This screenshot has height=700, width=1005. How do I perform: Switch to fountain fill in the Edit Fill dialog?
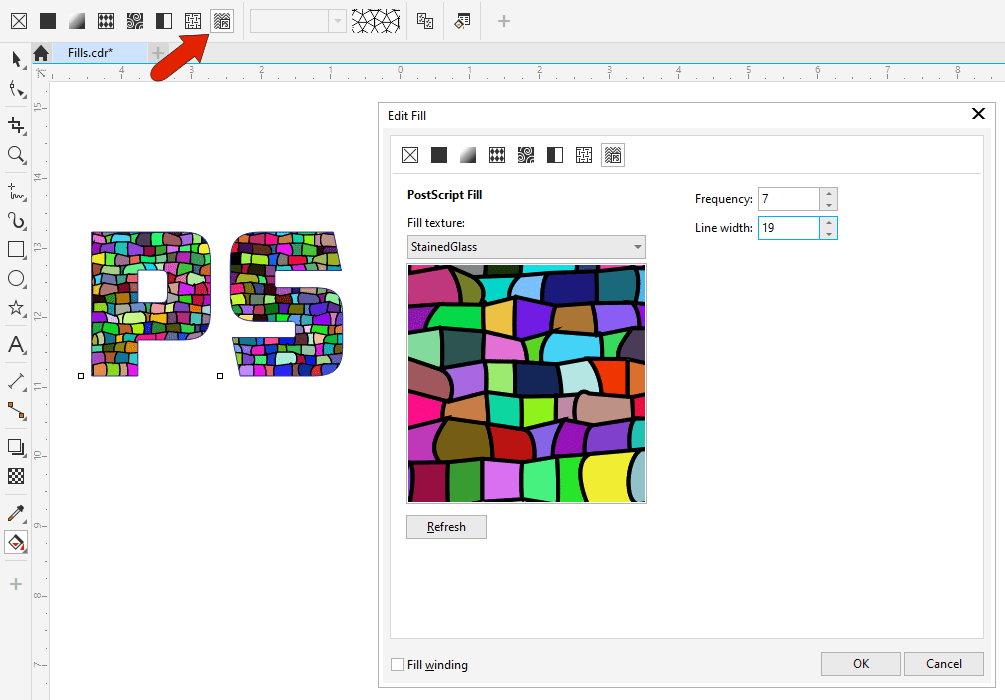click(467, 155)
